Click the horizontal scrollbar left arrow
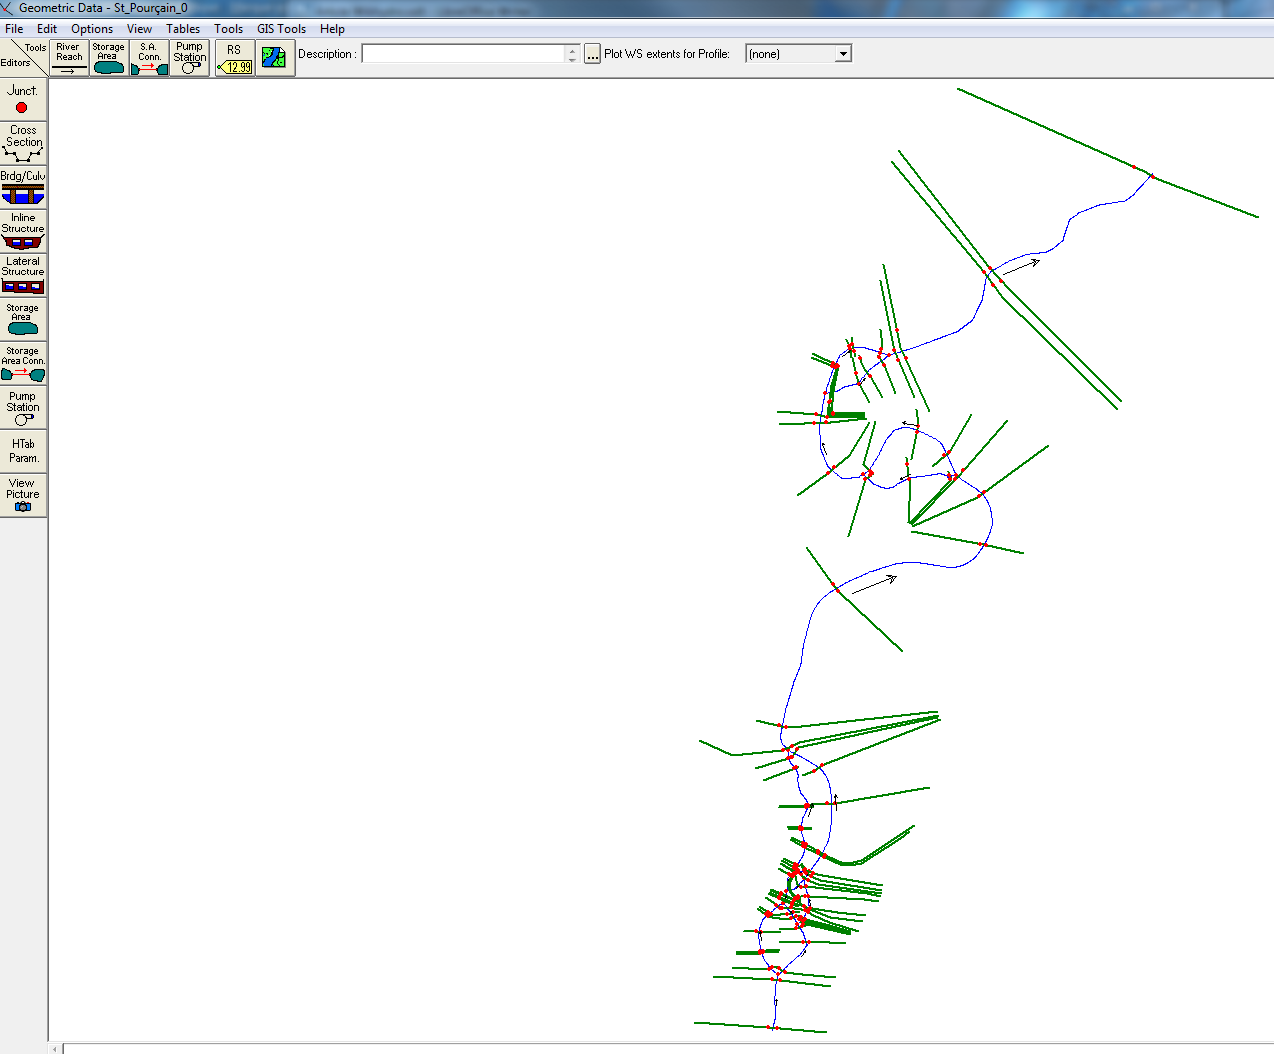Viewport: 1274px width, 1054px height. 55,1049
